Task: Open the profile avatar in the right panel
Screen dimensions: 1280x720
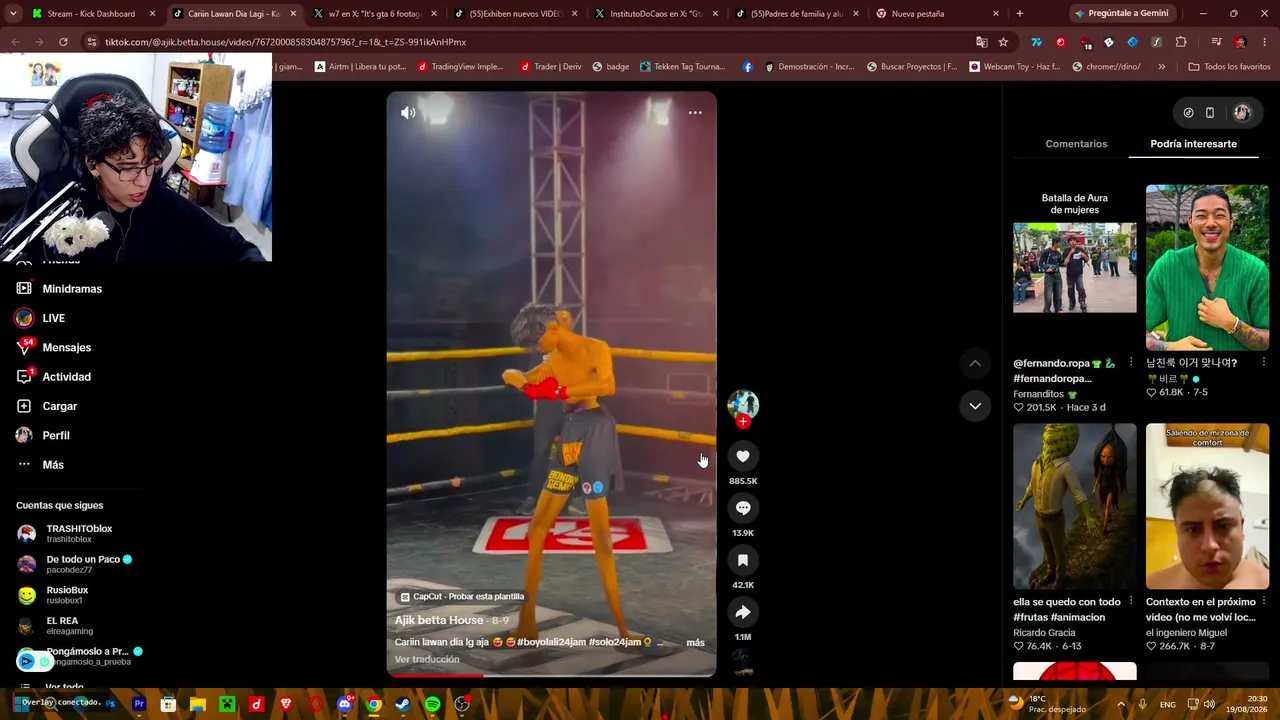Action: 1242,113
